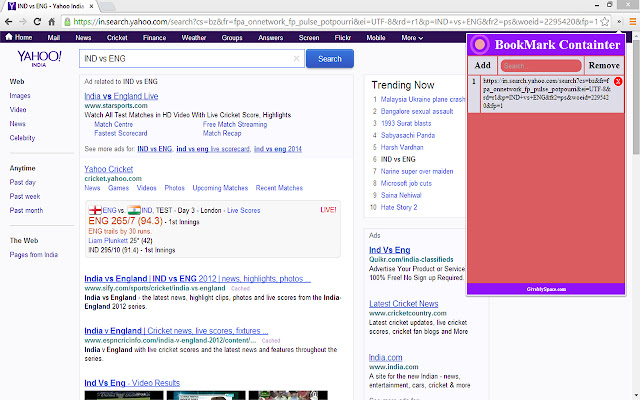
Task: Open the Chrome hamburger menu
Action: coord(632,22)
